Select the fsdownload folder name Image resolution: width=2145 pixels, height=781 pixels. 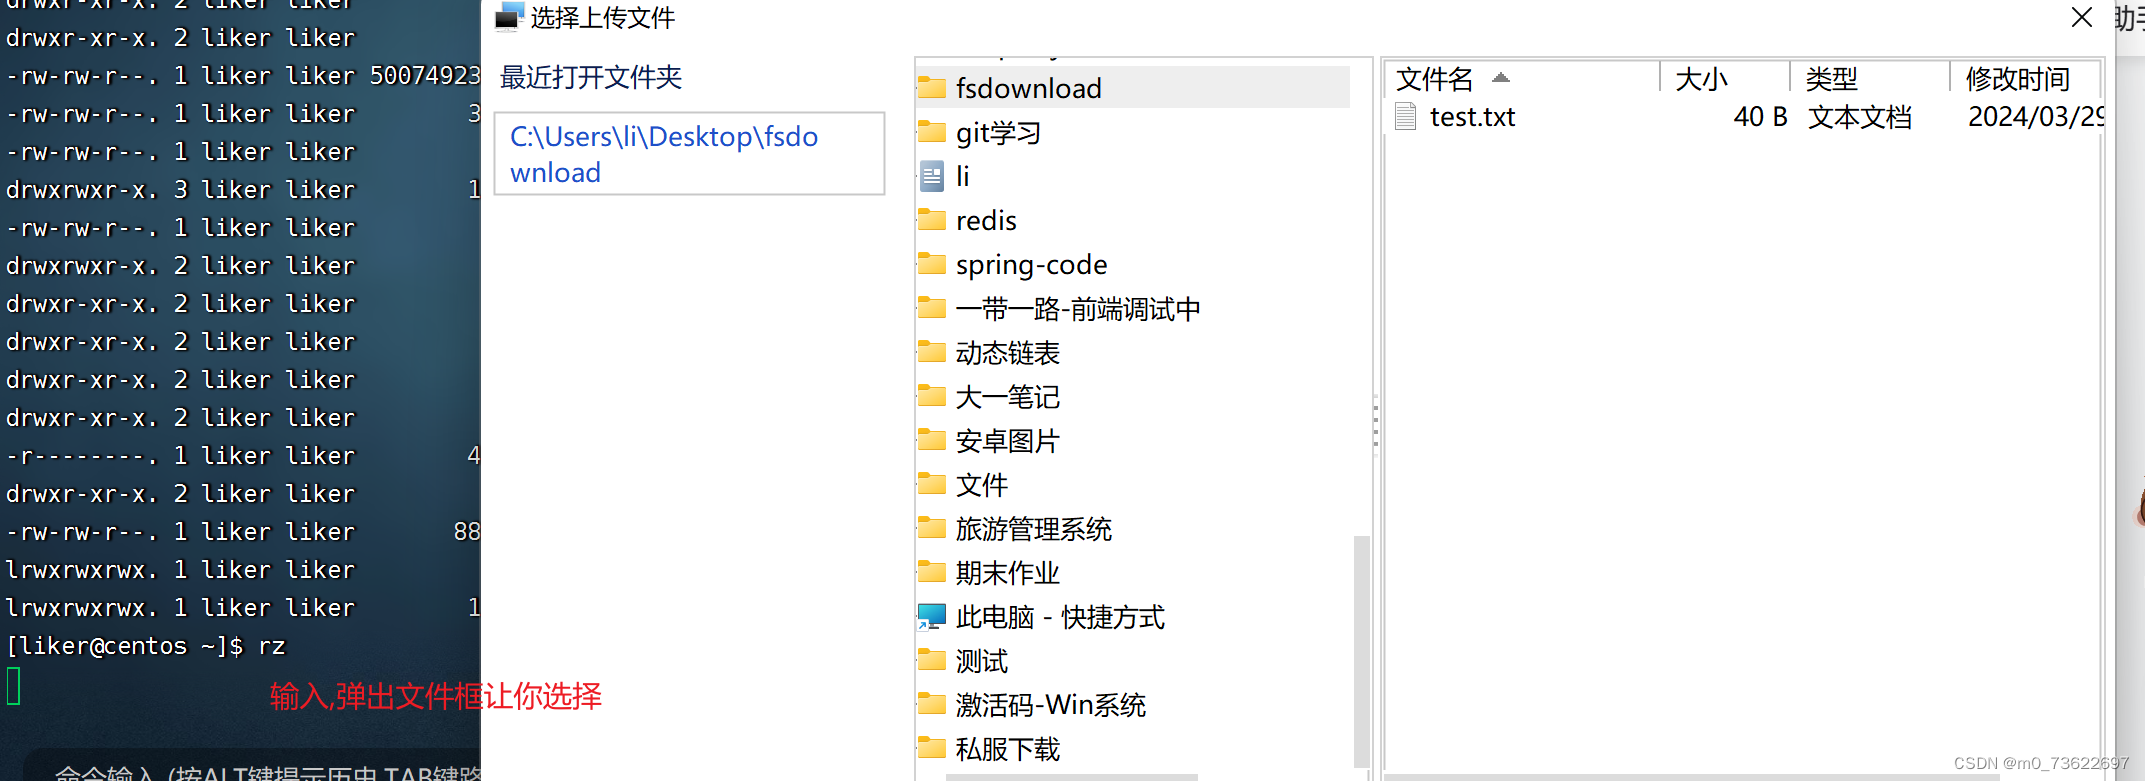point(1029,88)
